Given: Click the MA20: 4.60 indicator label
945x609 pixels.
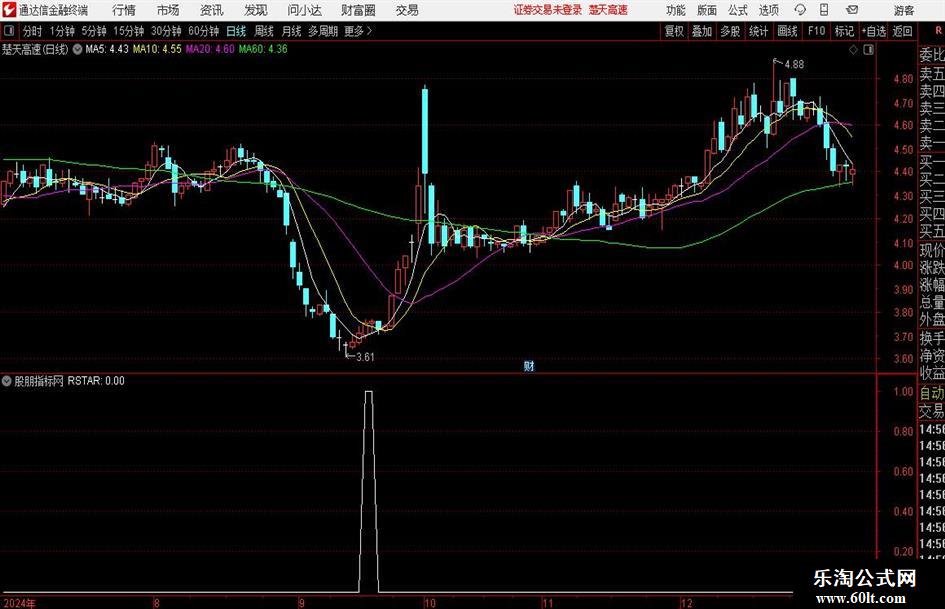Looking at the screenshot, I should [x=210, y=49].
